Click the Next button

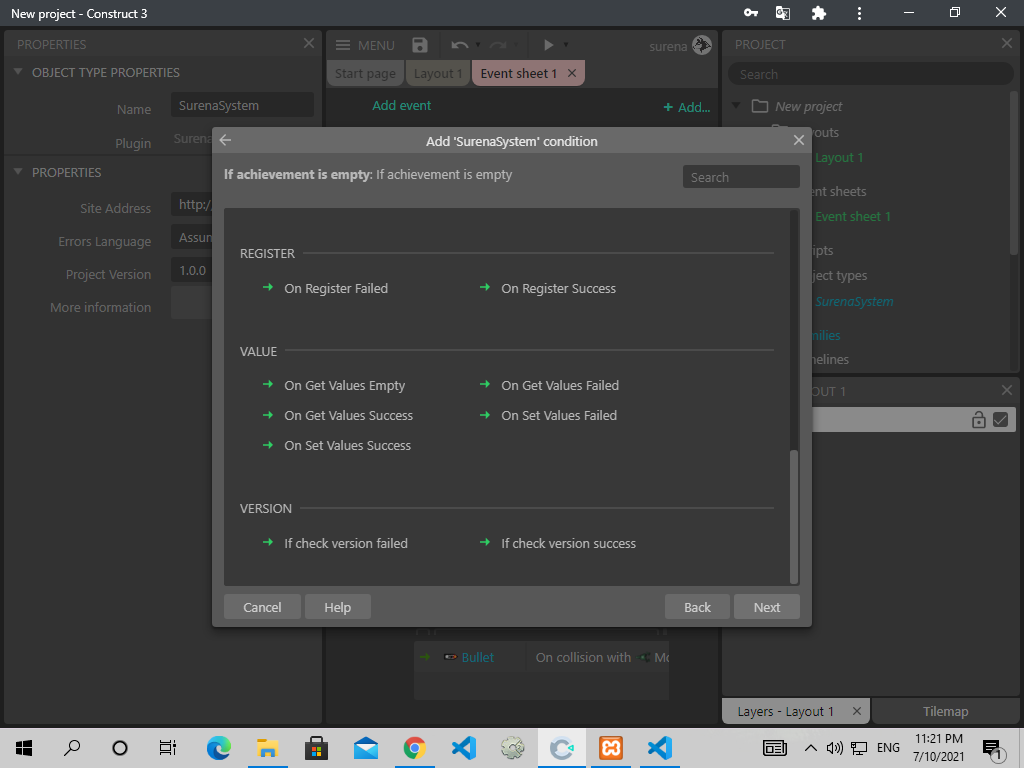click(x=767, y=607)
